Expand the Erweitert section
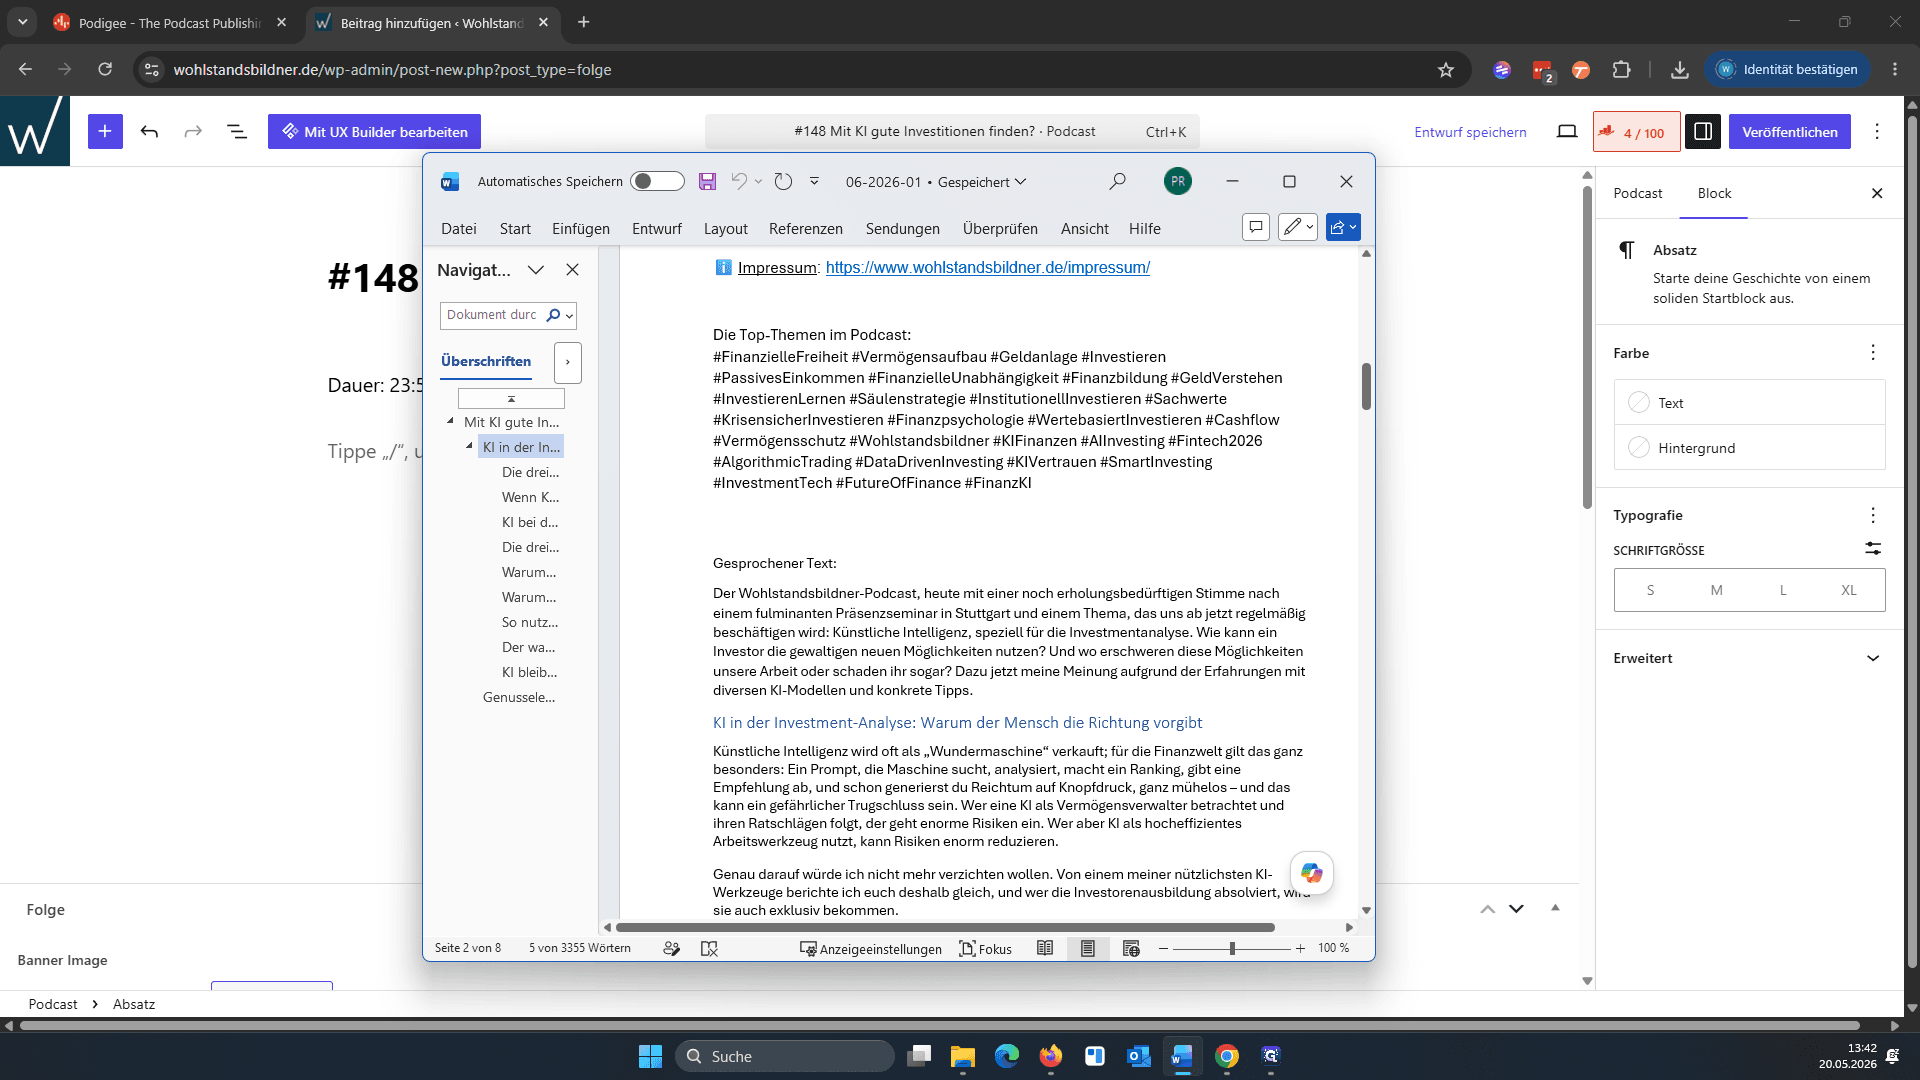 (1748, 658)
